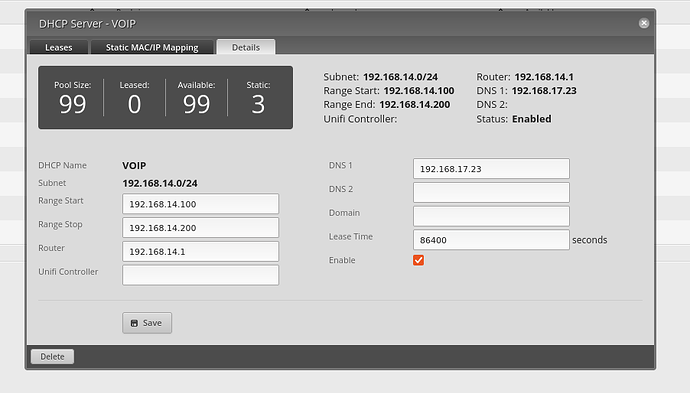Image resolution: width=690 pixels, height=393 pixels.
Task: Click the summary 'DNS 2:' label
Action: tap(492, 105)
